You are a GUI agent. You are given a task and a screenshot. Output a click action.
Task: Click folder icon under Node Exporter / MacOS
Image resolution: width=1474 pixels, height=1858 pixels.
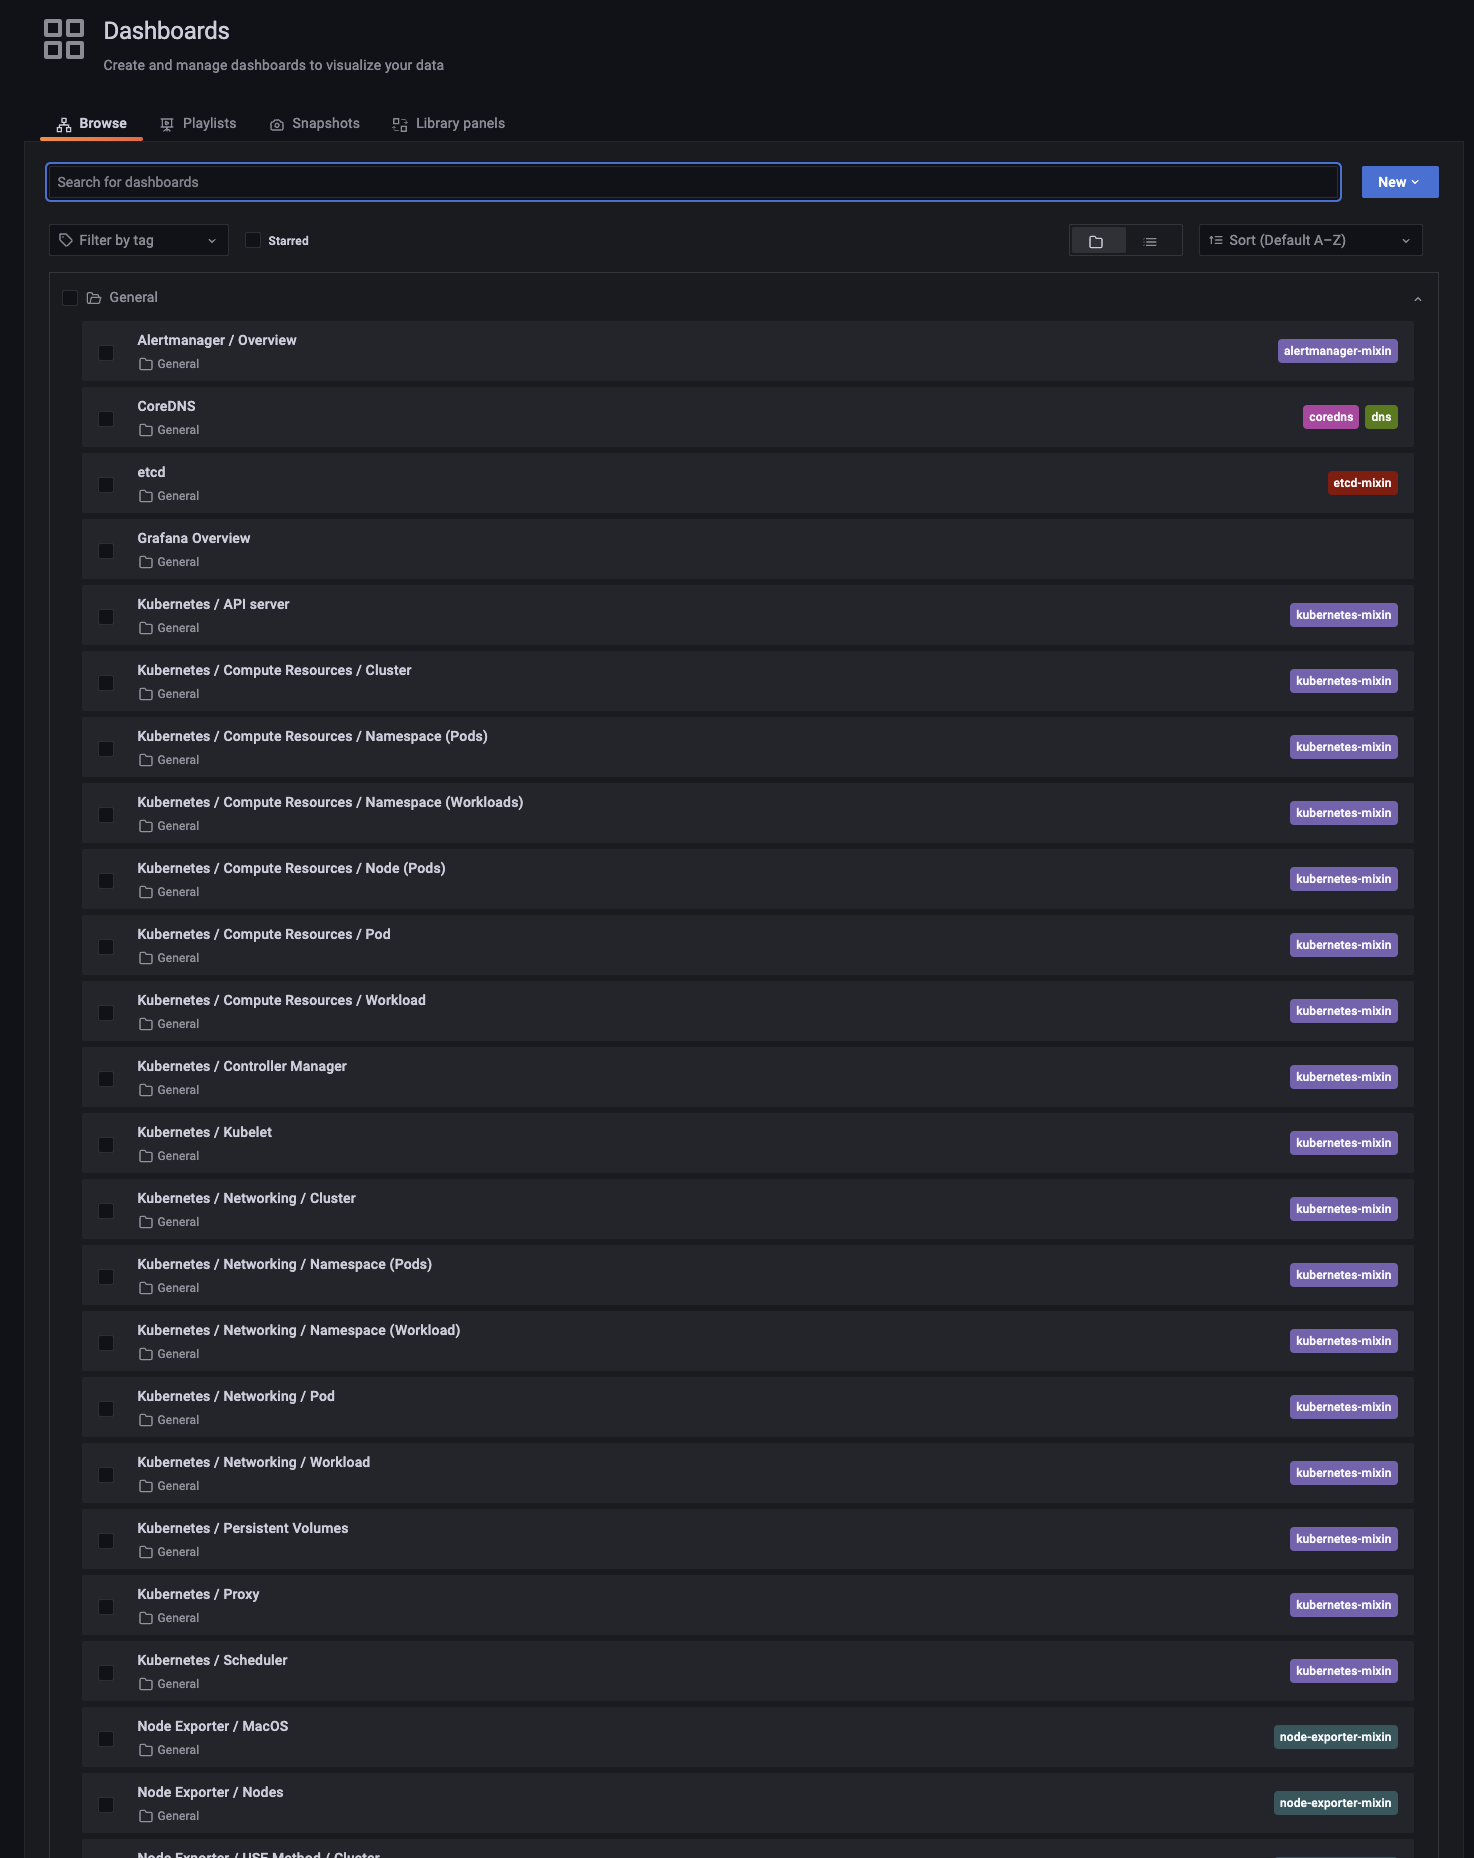coord(146,1750)
